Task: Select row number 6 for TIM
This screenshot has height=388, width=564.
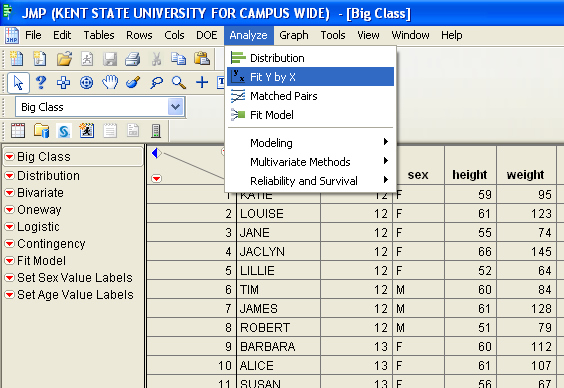Action: 192,290
